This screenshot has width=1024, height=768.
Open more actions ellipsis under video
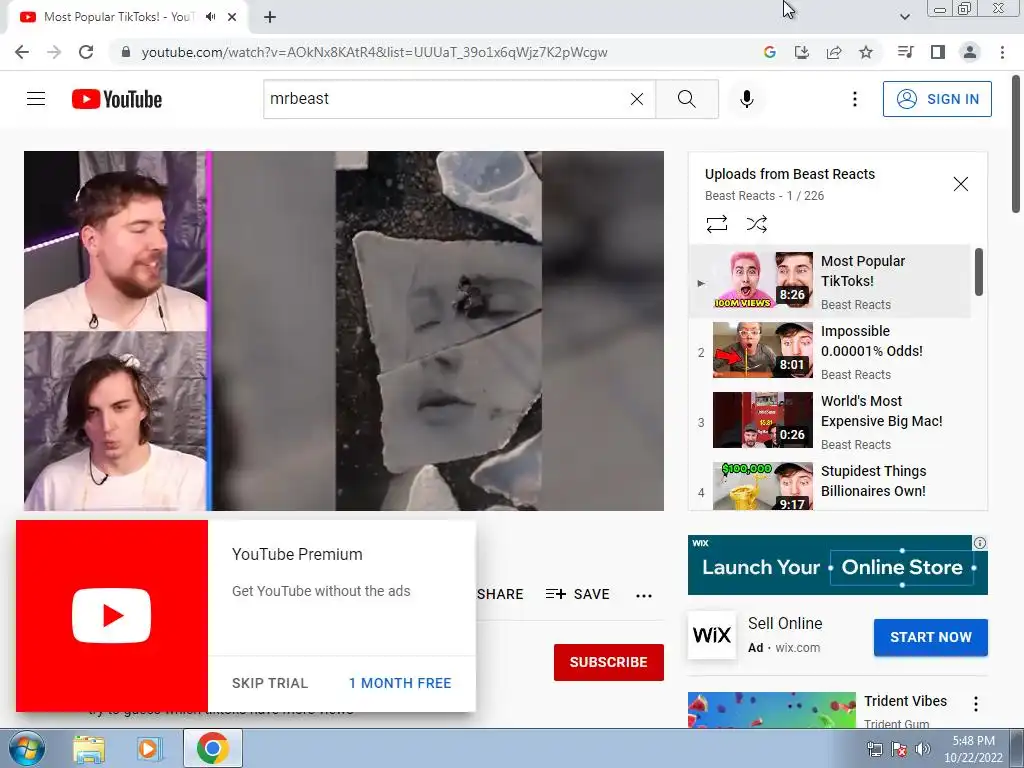644,595
